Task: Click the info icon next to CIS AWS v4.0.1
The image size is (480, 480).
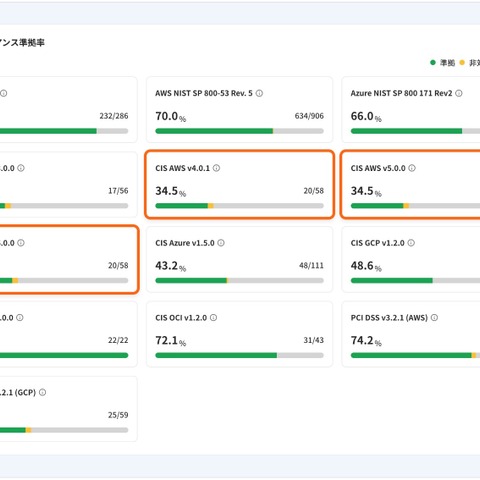Action: coord(216,168)
